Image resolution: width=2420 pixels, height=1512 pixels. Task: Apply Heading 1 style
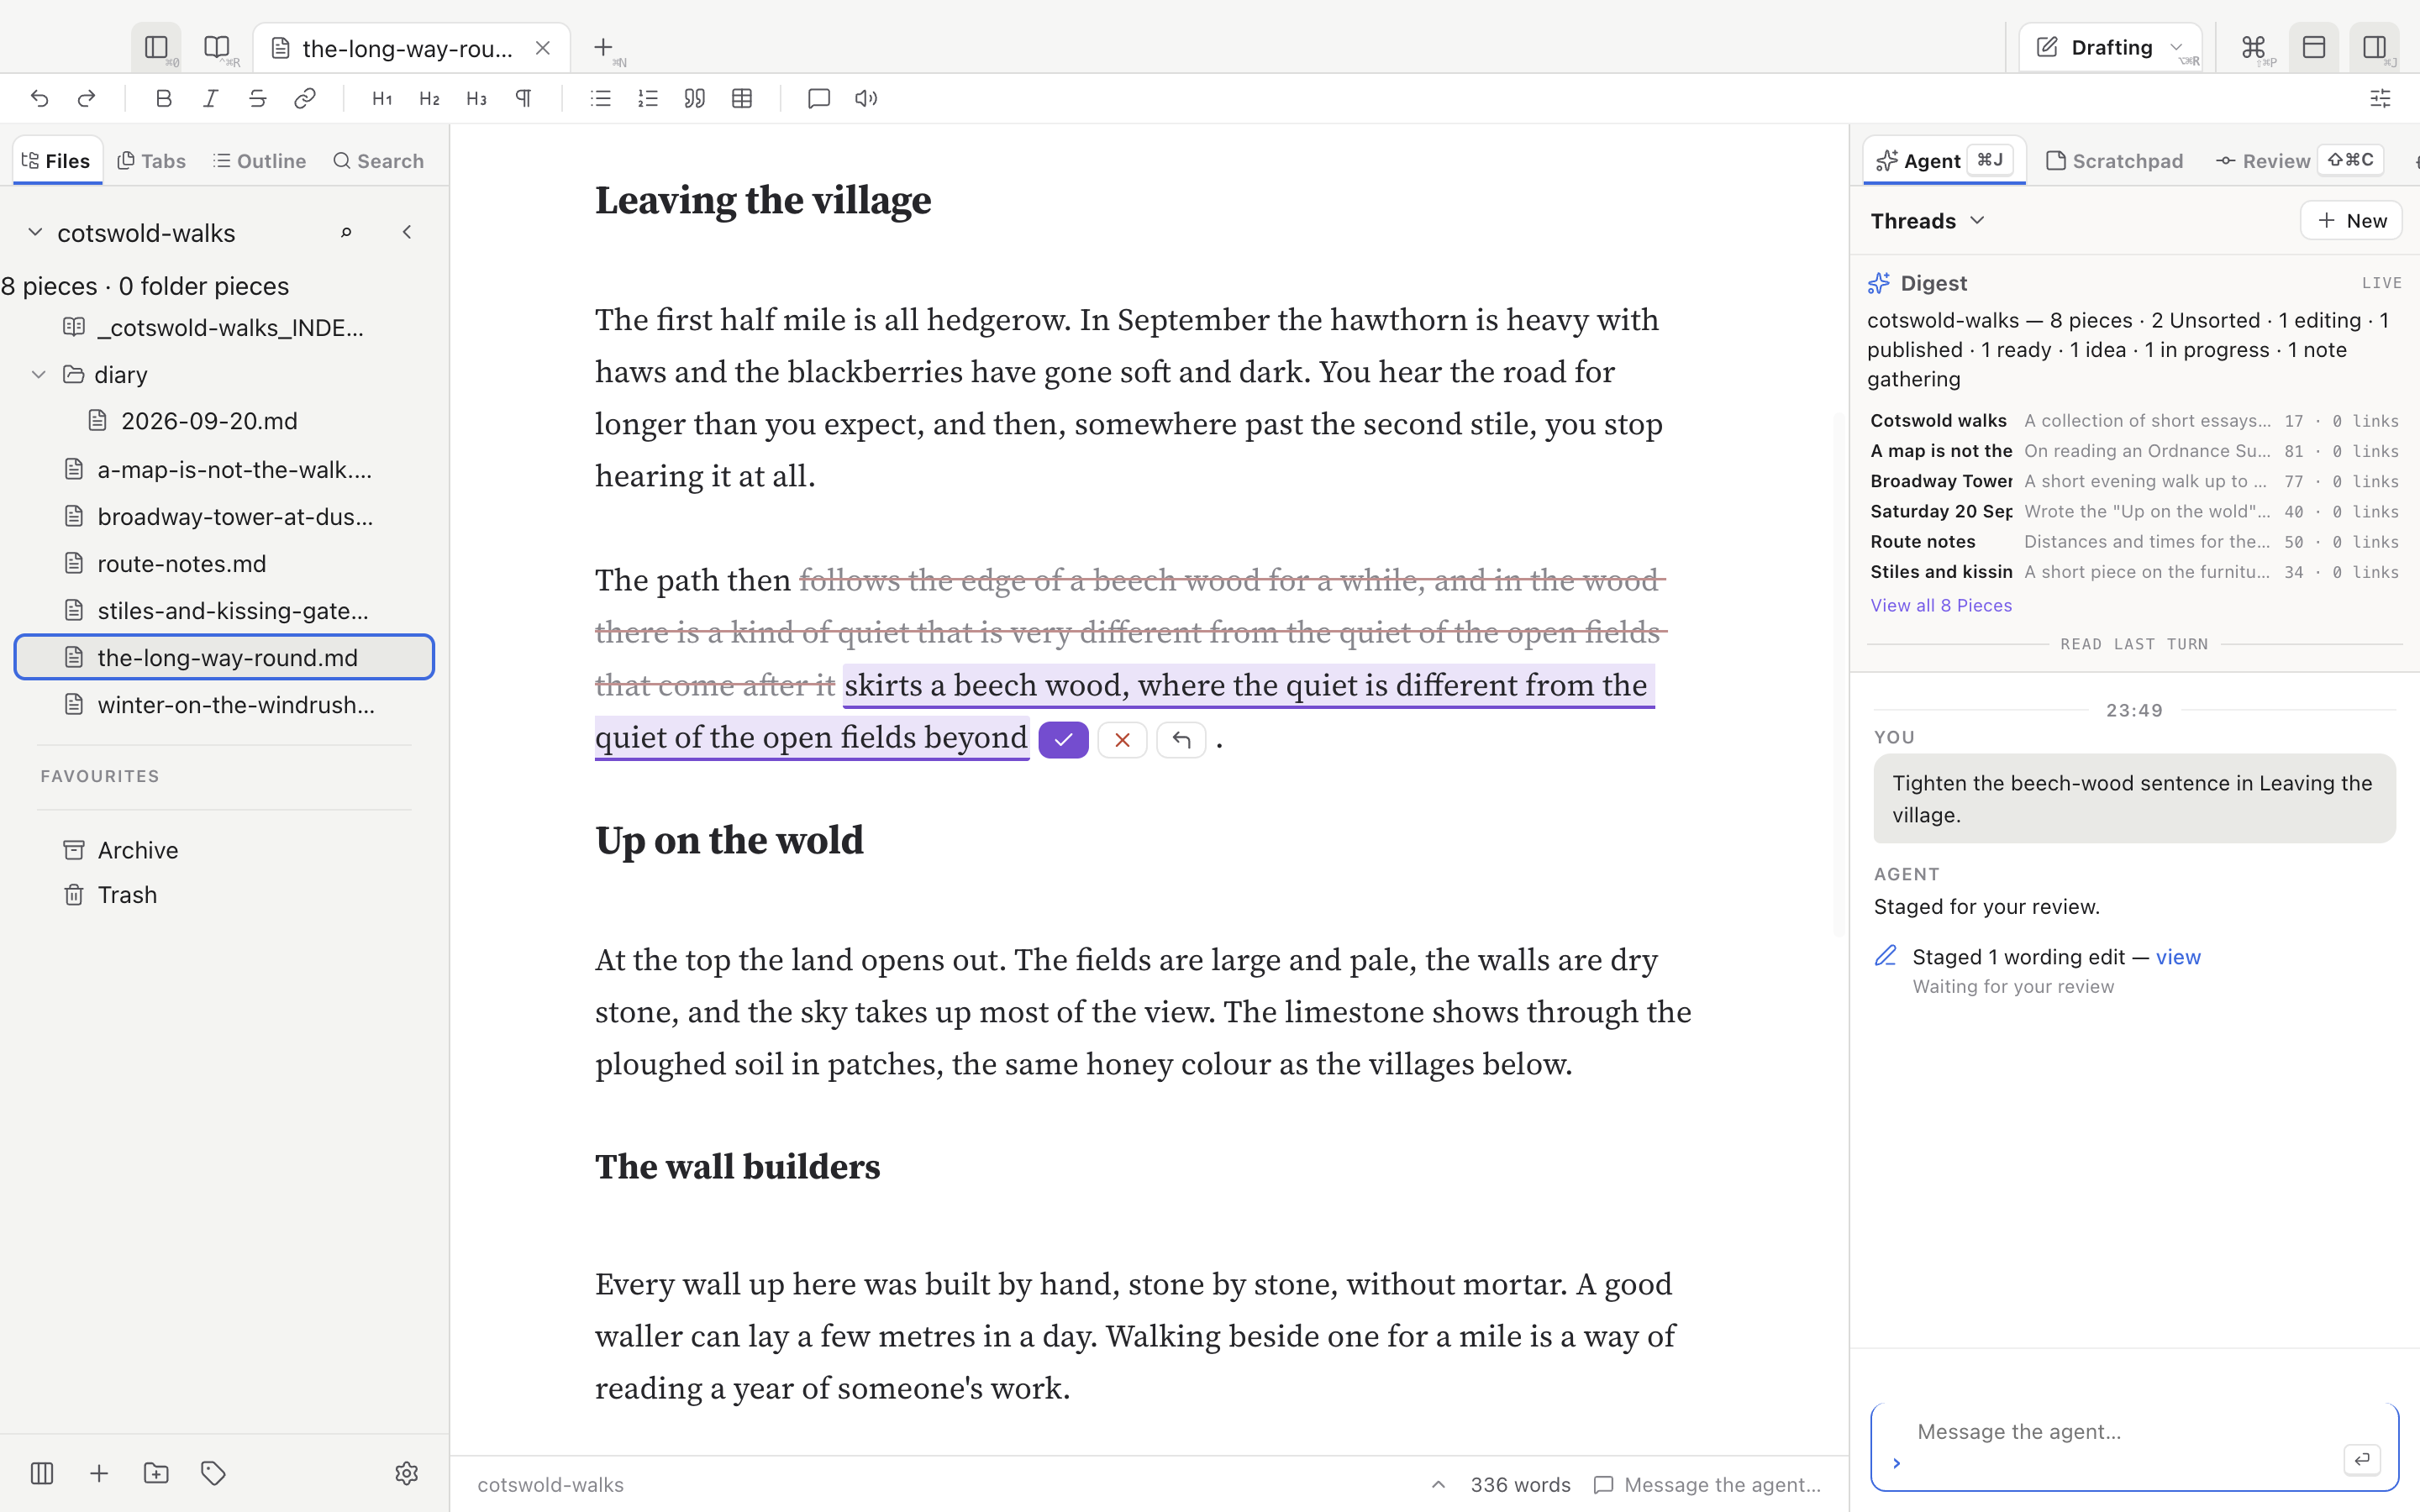point(382,98)
